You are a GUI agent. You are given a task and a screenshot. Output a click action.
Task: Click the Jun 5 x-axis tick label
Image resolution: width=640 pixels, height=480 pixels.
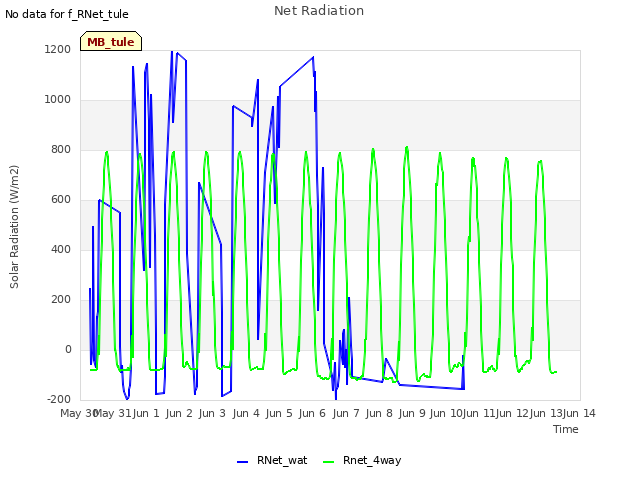[279, 413]
